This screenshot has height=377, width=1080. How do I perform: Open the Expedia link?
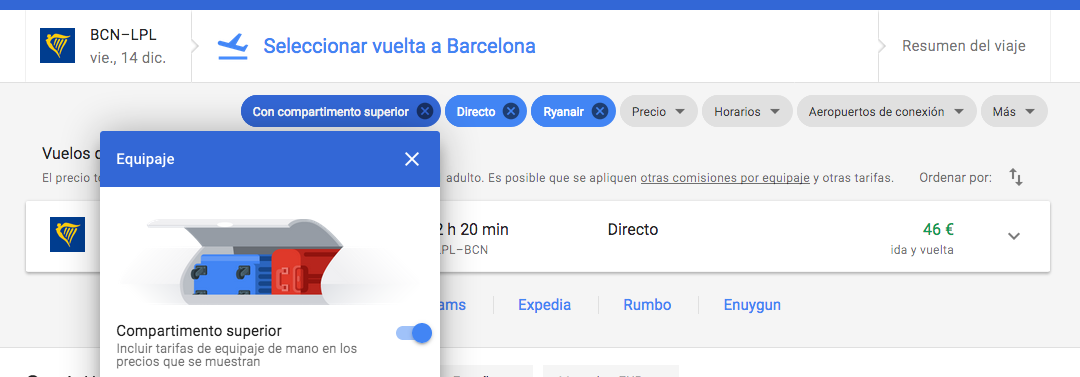tap(544, 305)
